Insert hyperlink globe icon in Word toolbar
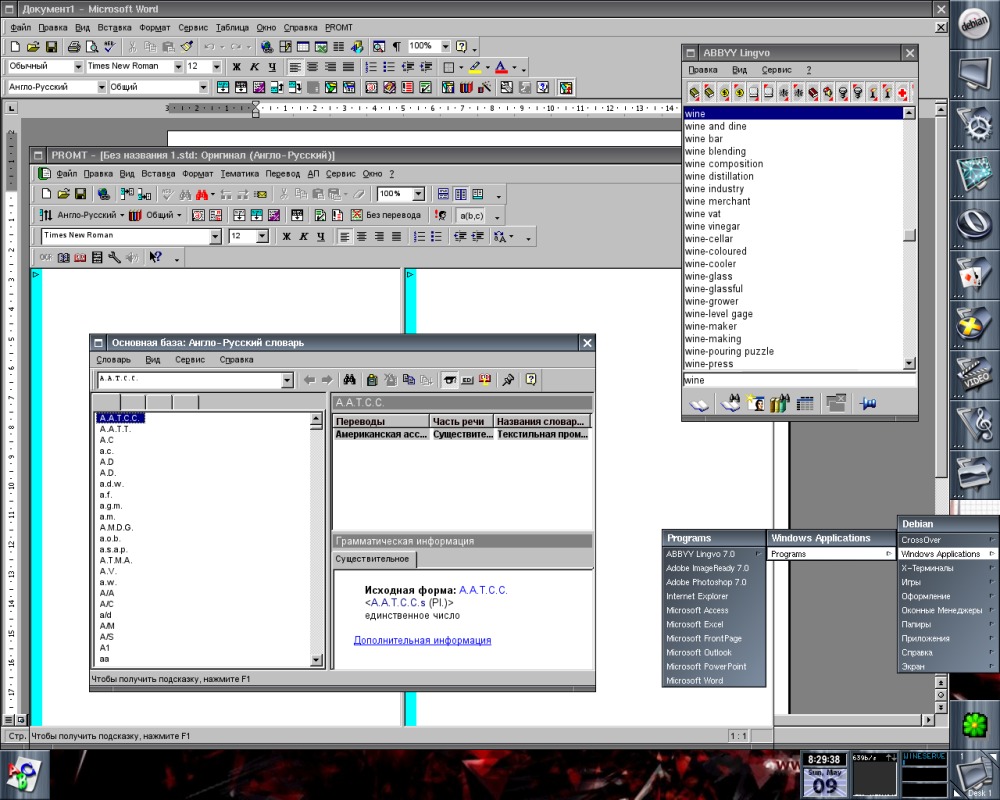Image resolution: width=1000 pixels, height=800 pixels. tap(267, 47)
